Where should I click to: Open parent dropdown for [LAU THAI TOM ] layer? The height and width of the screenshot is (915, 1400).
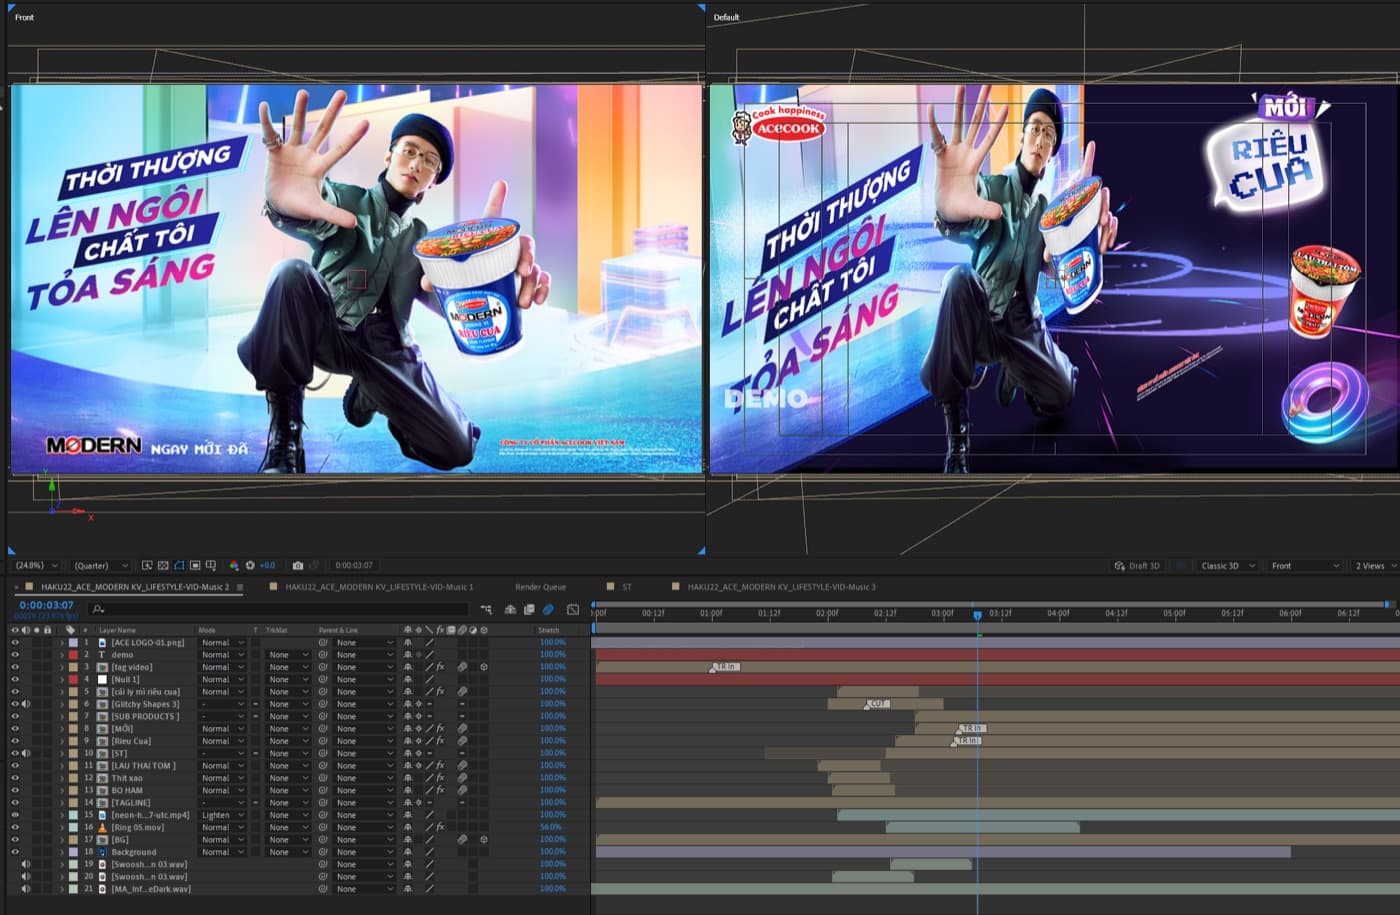(x=364, y=766)
